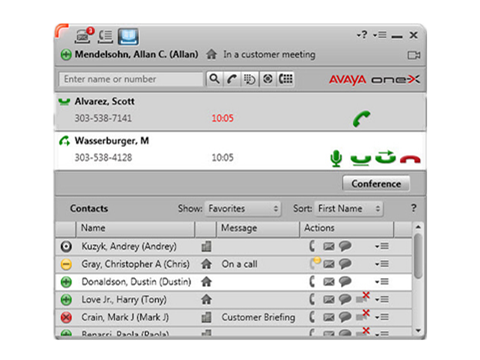480x360 pixels.
Task: Start video using the camera icon
Action: pos(414,55)
